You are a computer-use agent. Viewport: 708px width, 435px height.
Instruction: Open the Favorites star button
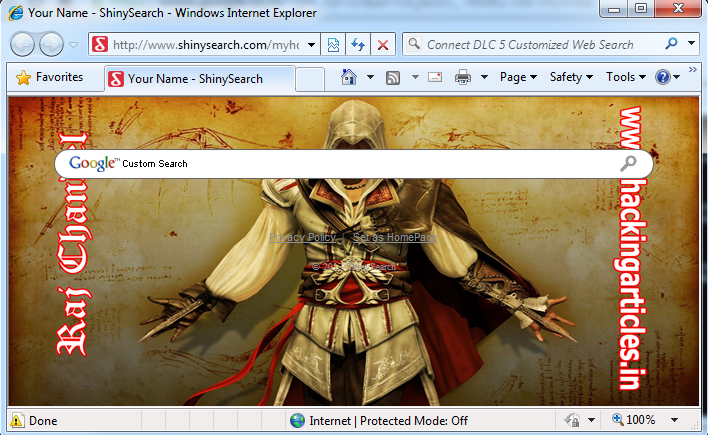coord(50,77)
